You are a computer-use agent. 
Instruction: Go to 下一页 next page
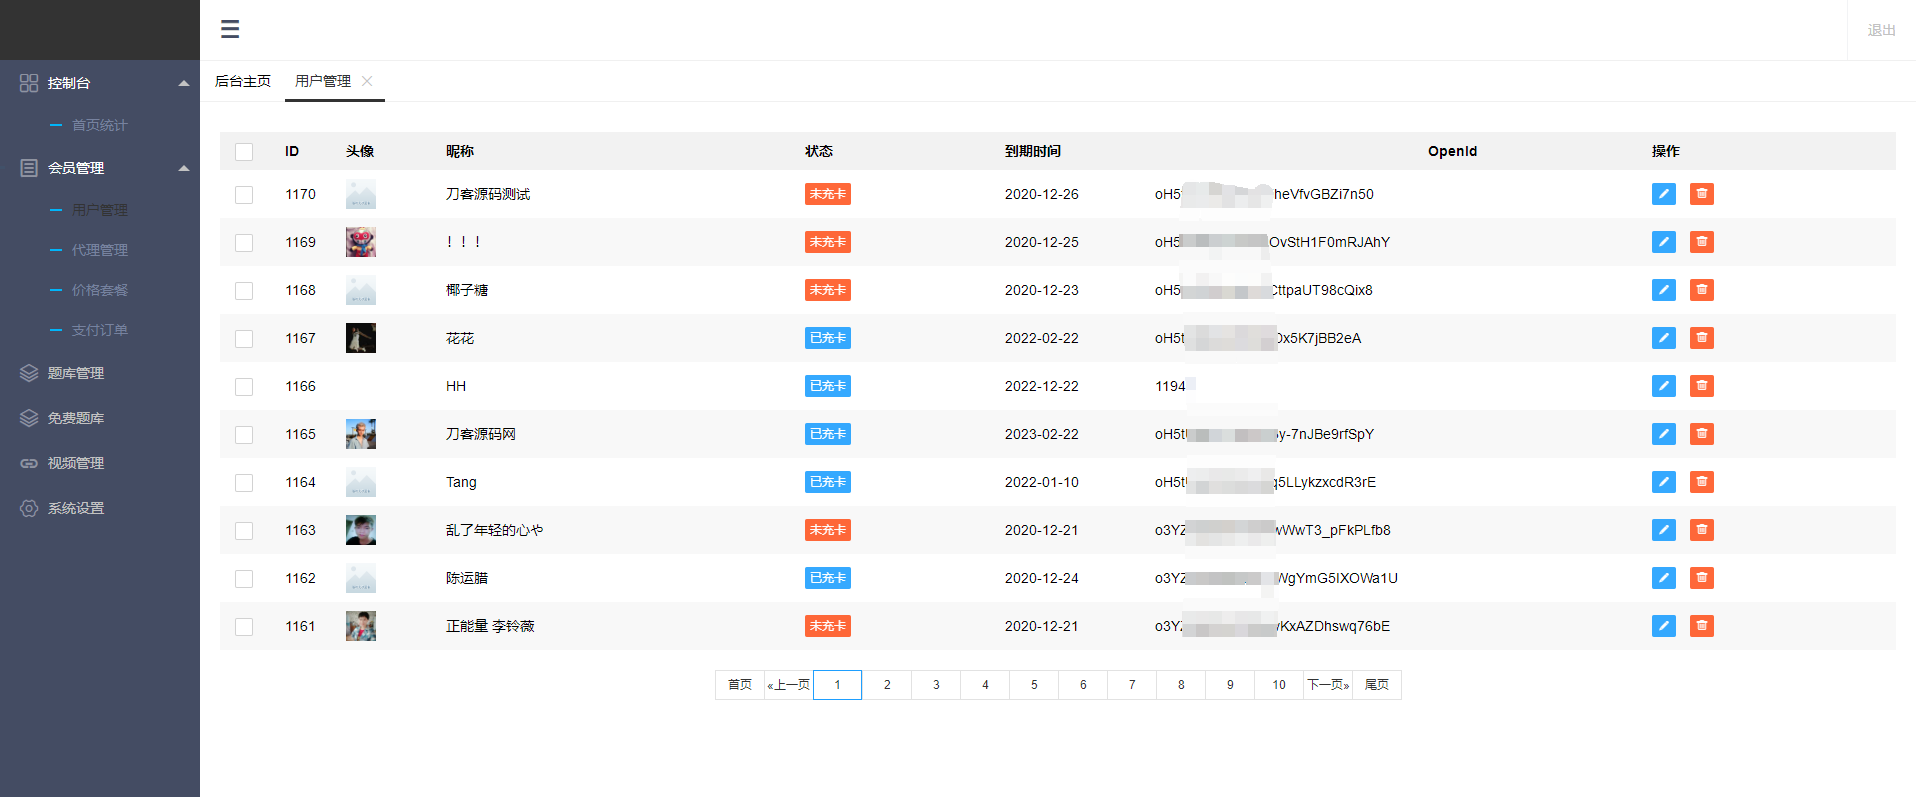coord(1328,685)
